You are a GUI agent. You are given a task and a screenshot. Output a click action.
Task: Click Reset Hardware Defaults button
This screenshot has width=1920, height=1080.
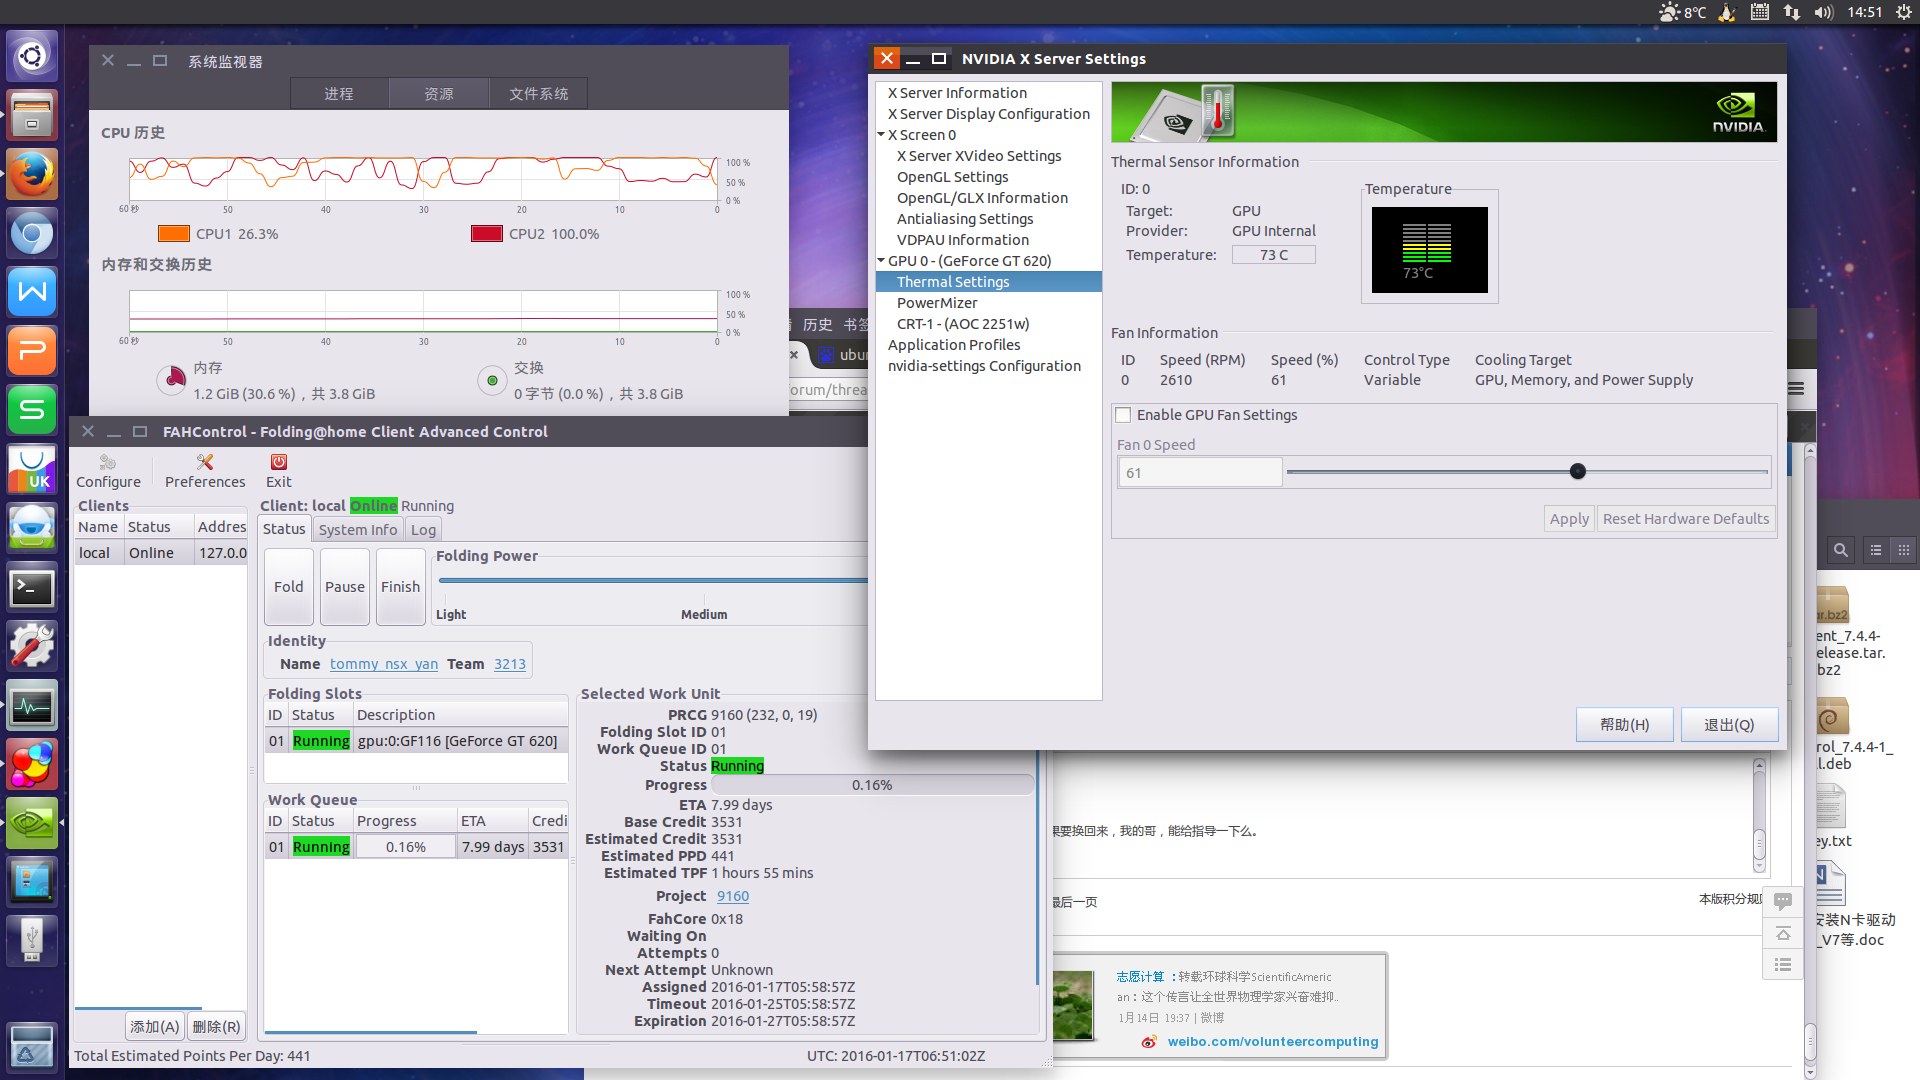1685,519
